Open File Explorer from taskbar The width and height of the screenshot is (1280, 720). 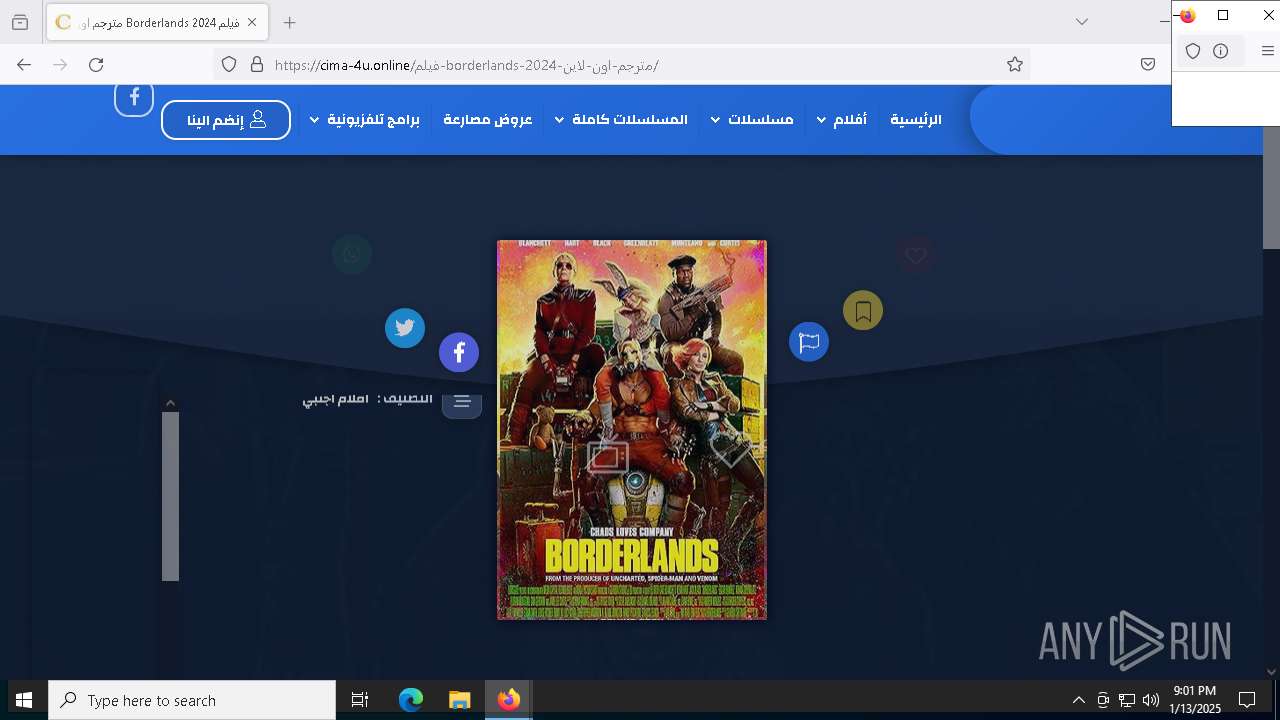[459, 700]
